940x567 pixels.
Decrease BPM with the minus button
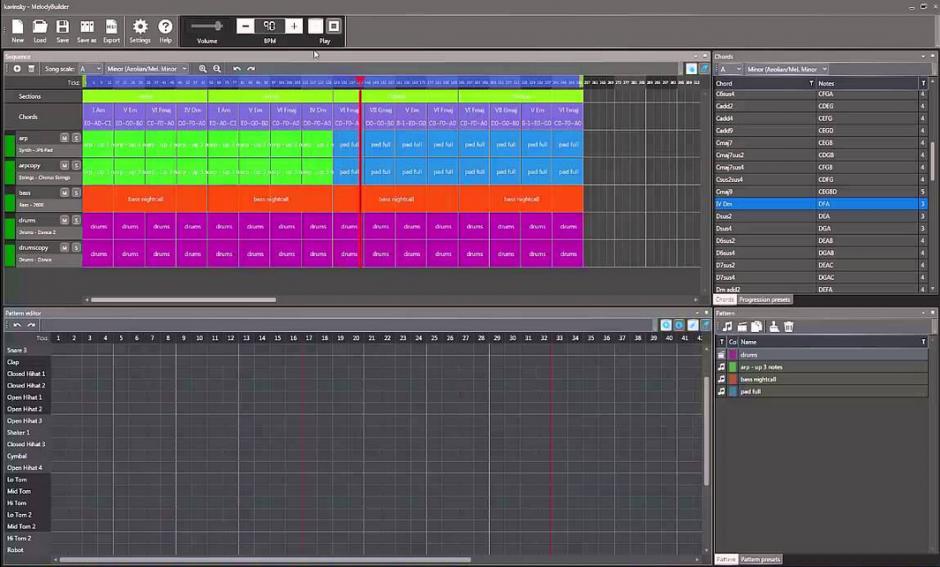click(x=245, y=26)
